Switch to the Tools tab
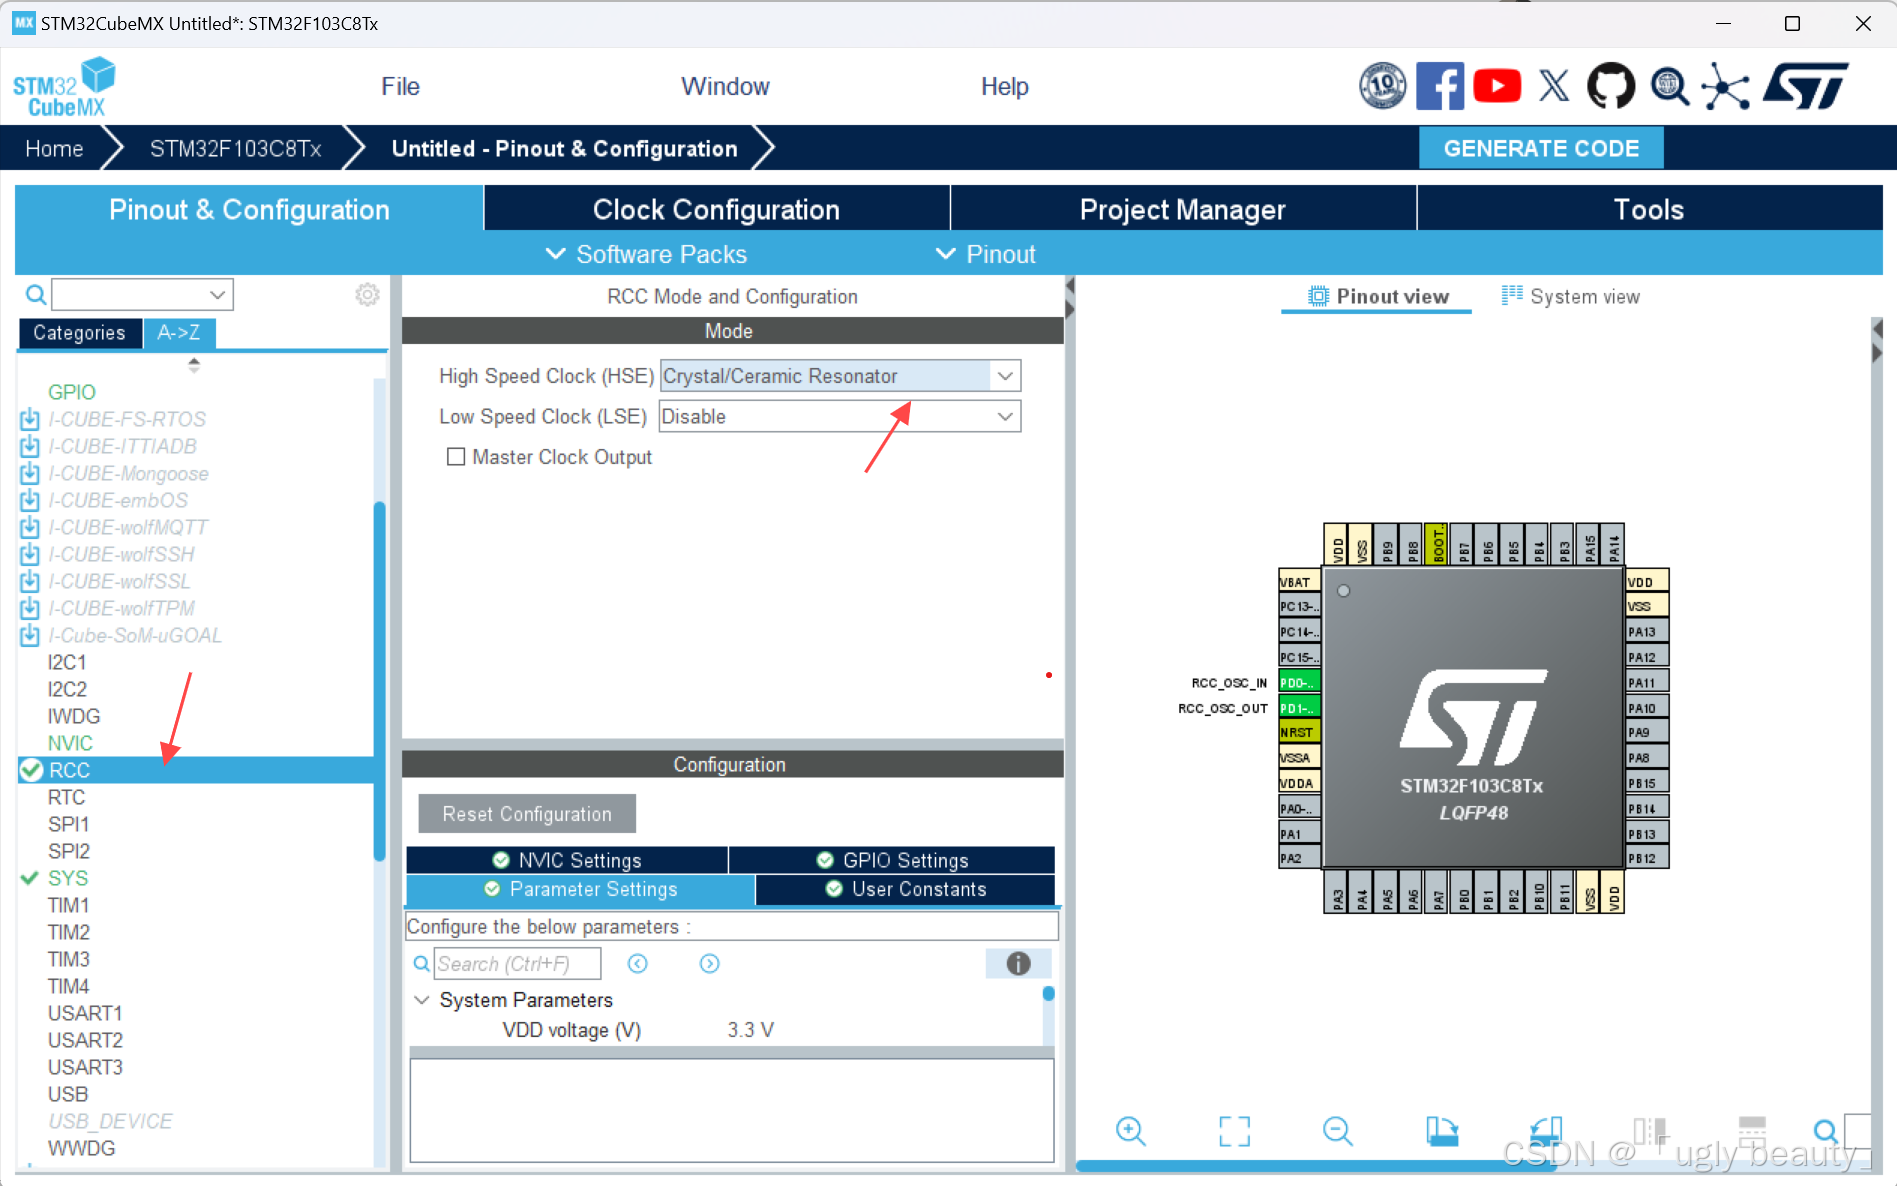Viewport: 1897px width, 1186px height. point(1649,209)
